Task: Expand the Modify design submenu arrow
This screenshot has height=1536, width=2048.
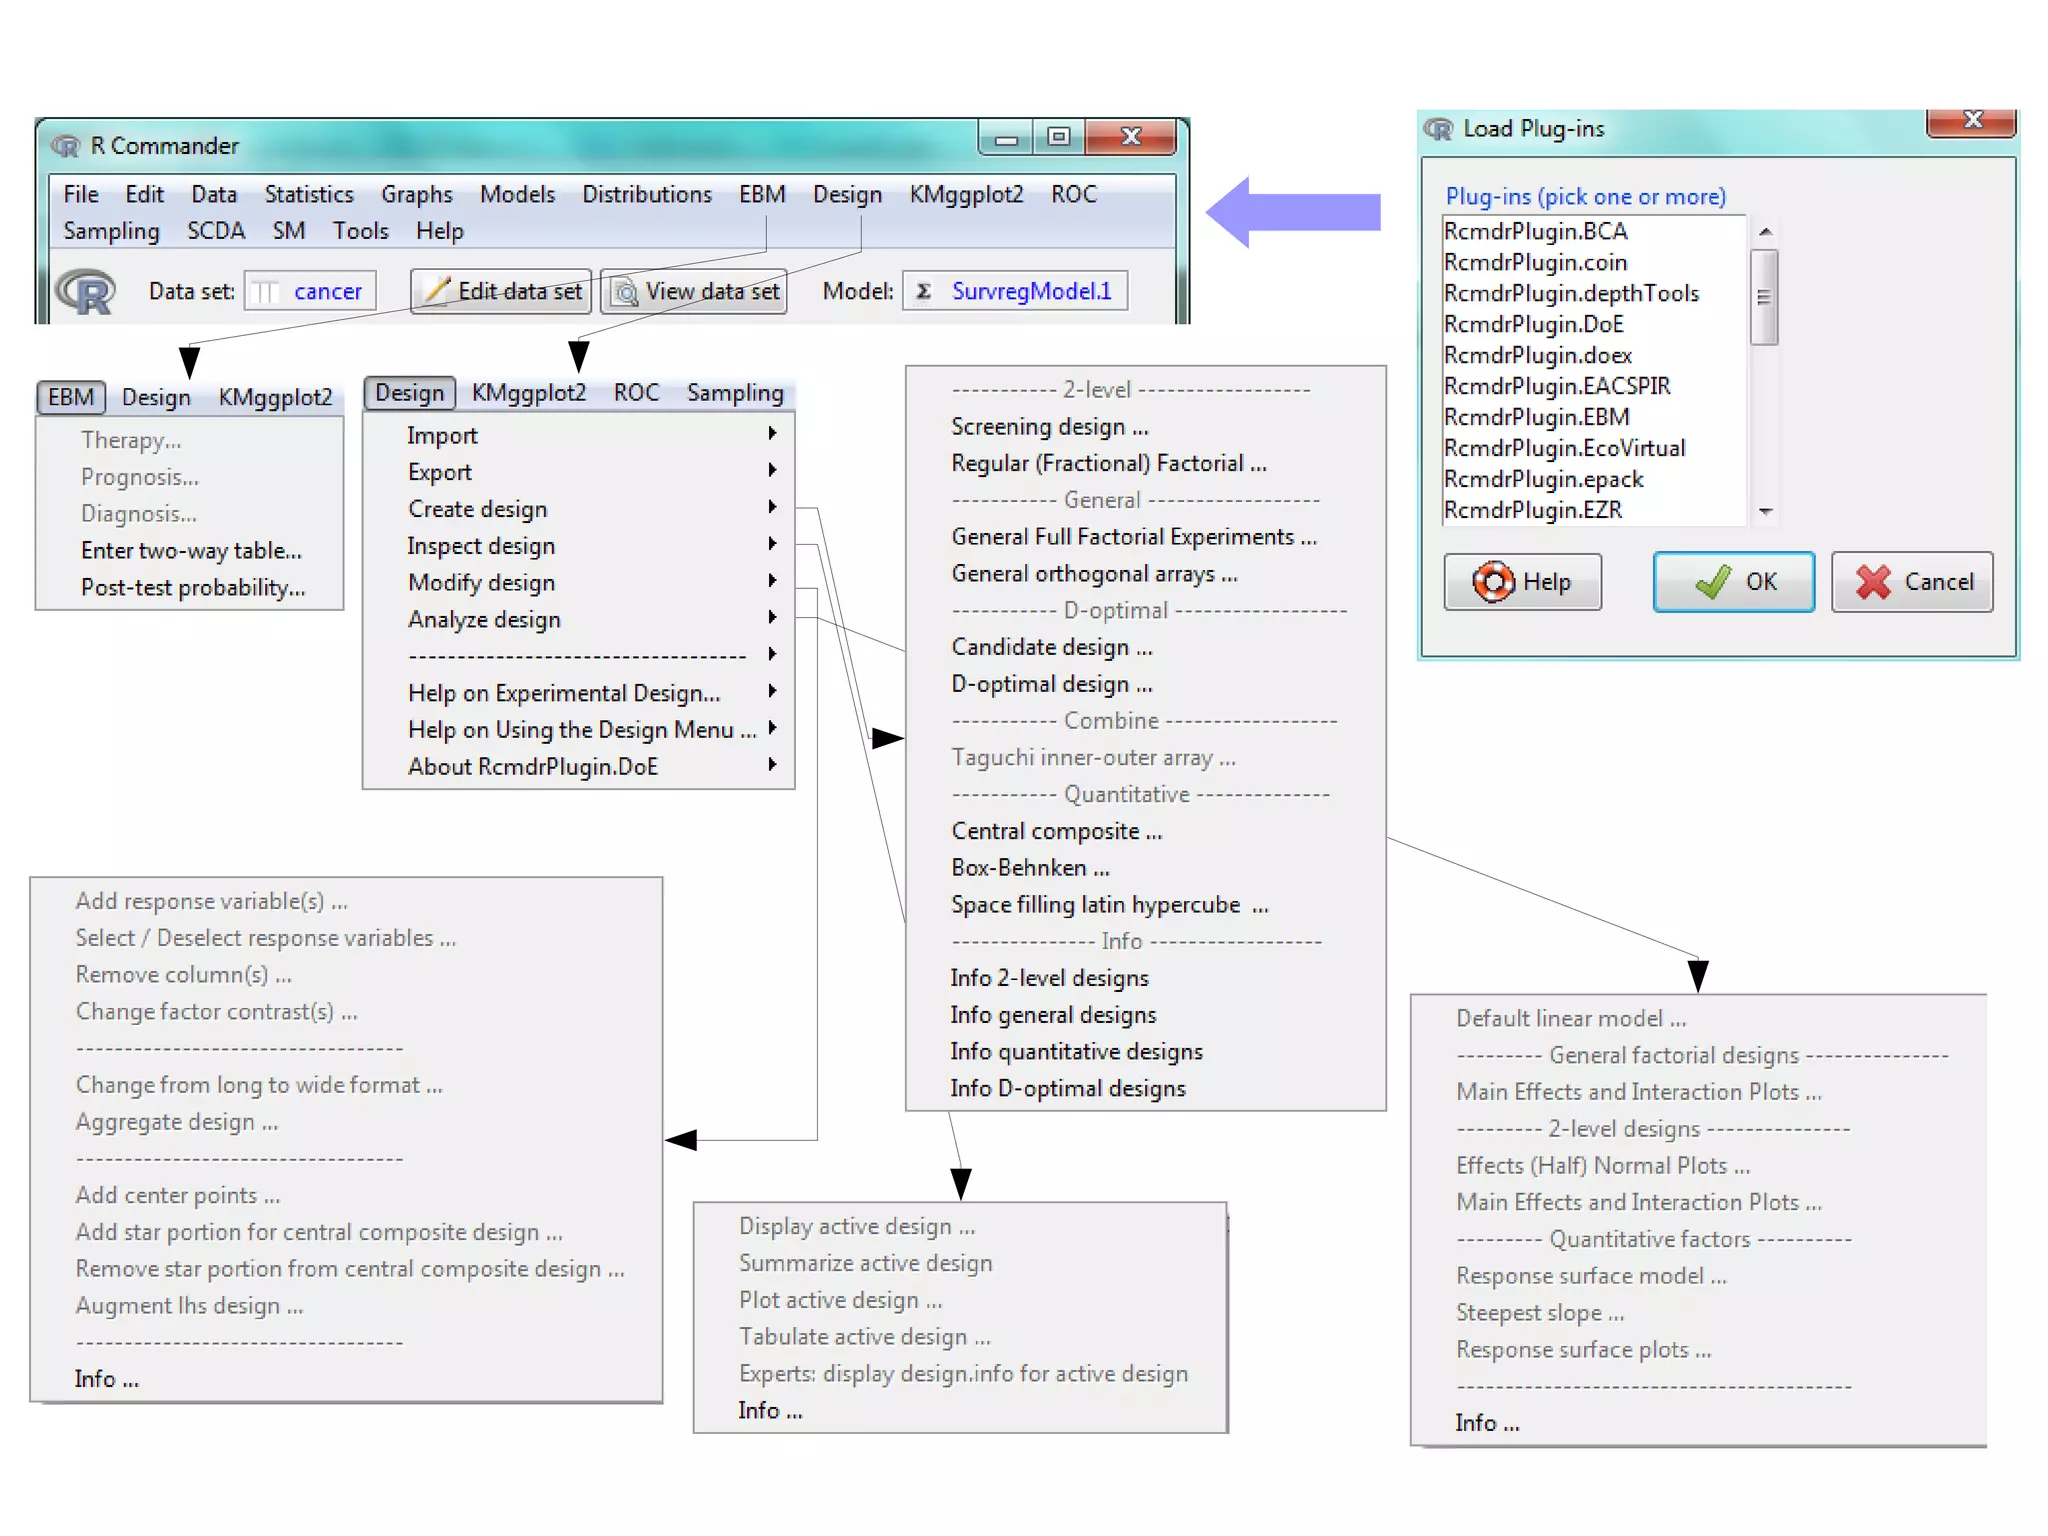Action: coord(772,581)
